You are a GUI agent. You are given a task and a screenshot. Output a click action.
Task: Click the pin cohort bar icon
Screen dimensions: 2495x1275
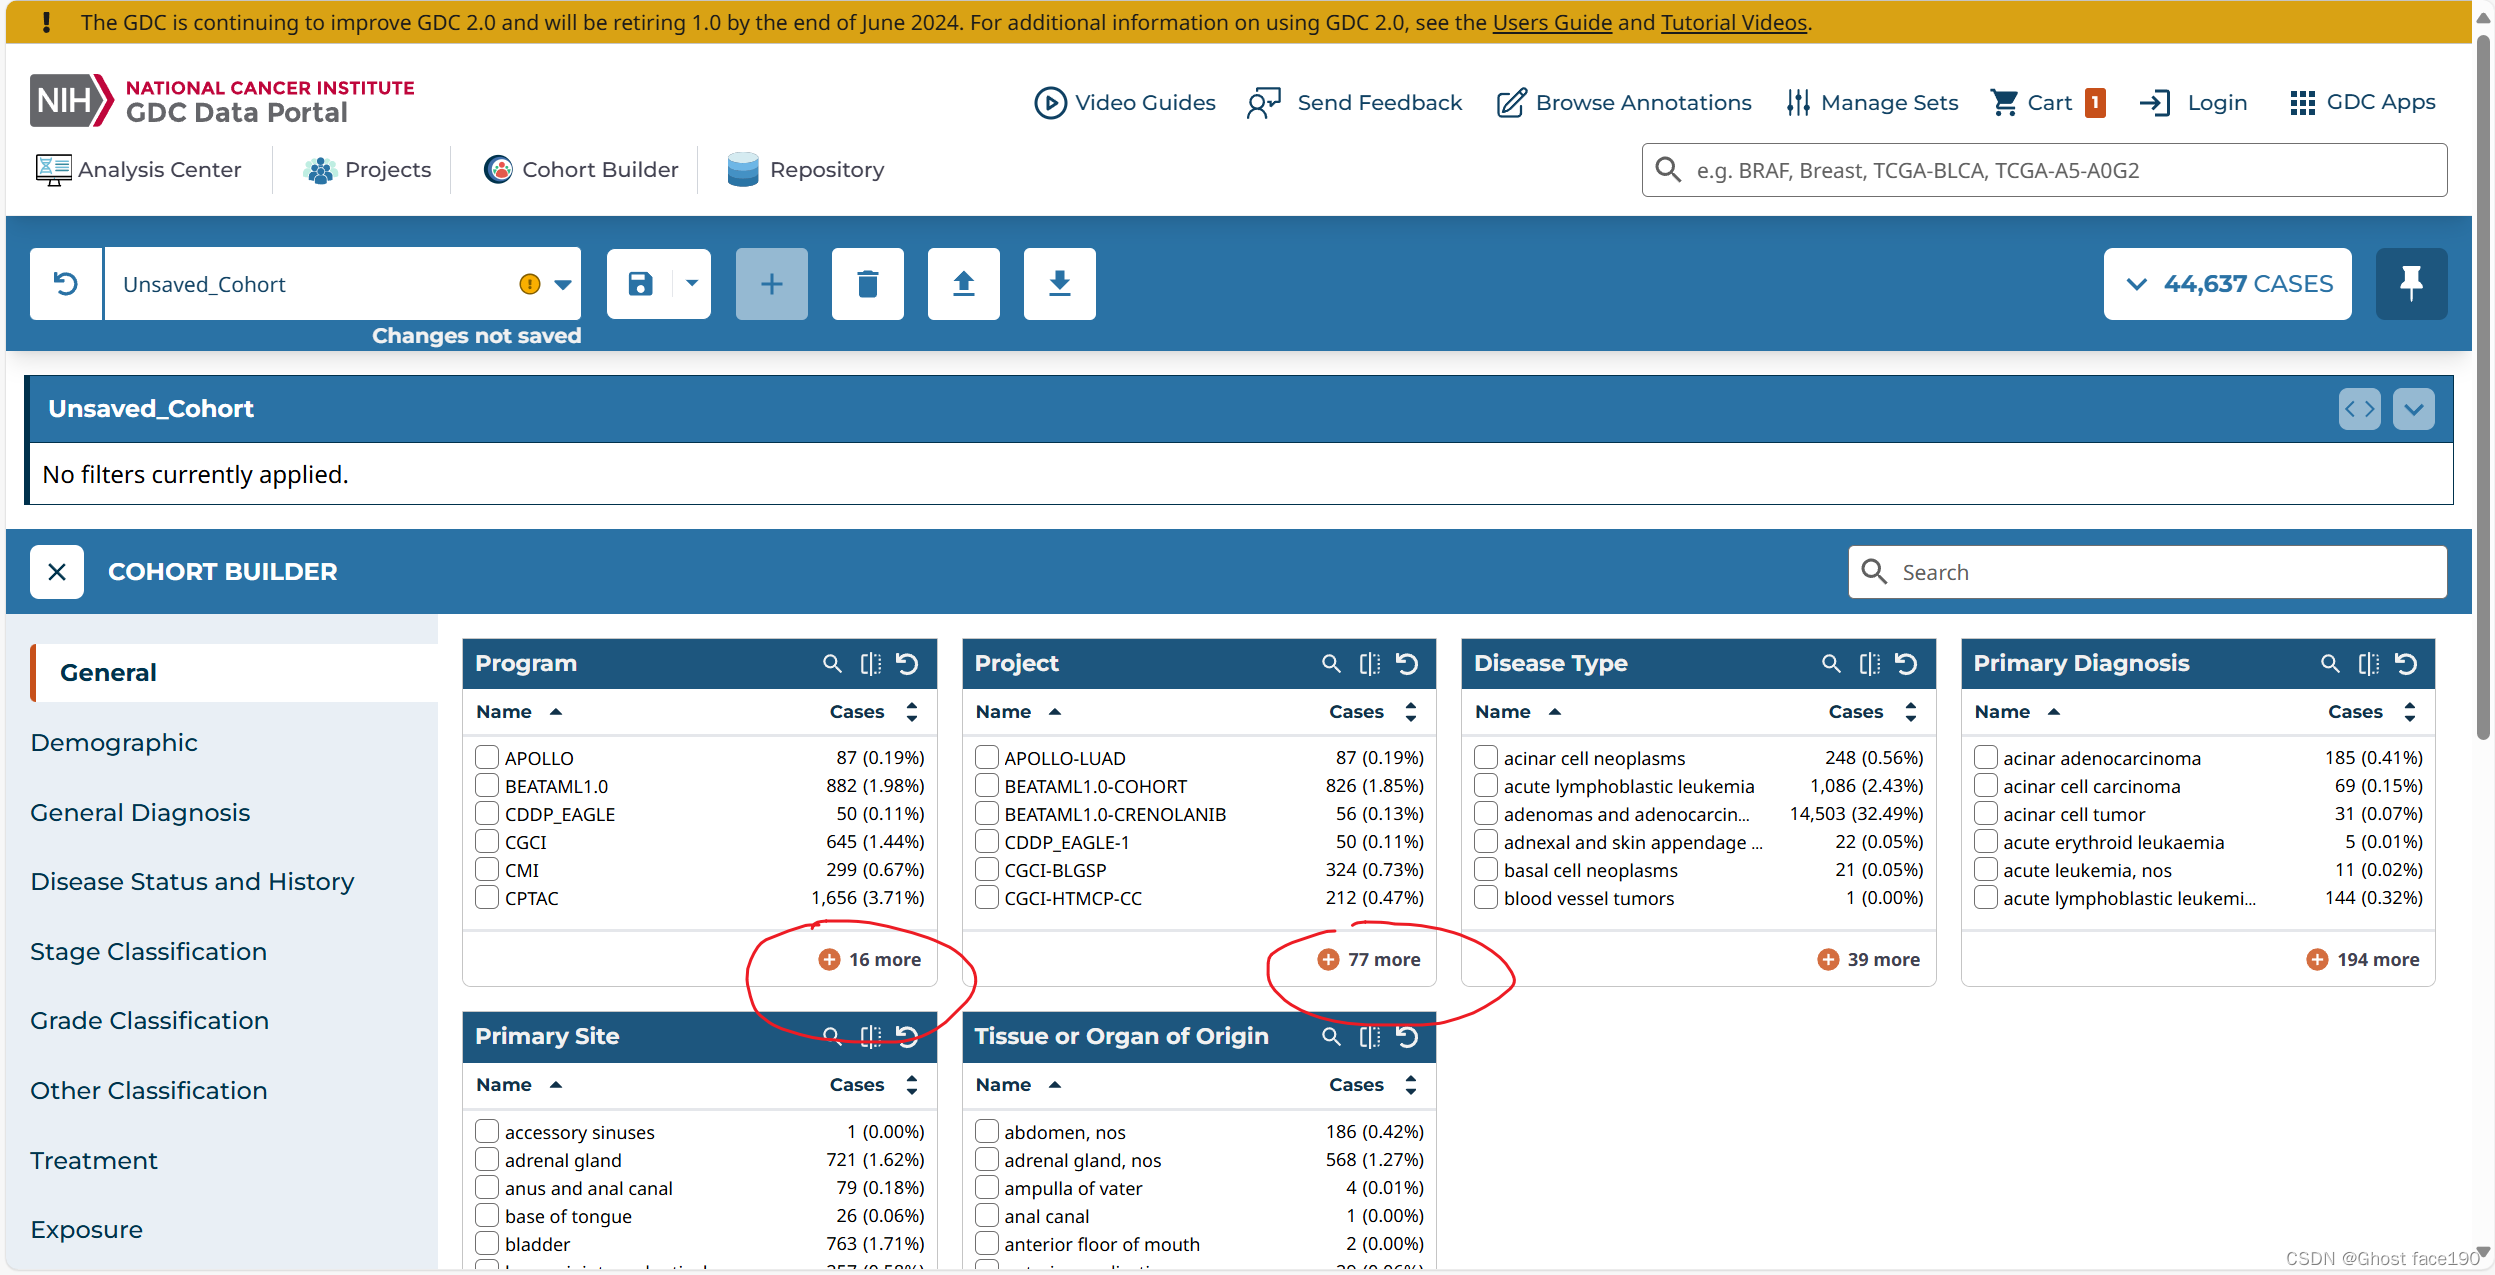(2410, 284)
